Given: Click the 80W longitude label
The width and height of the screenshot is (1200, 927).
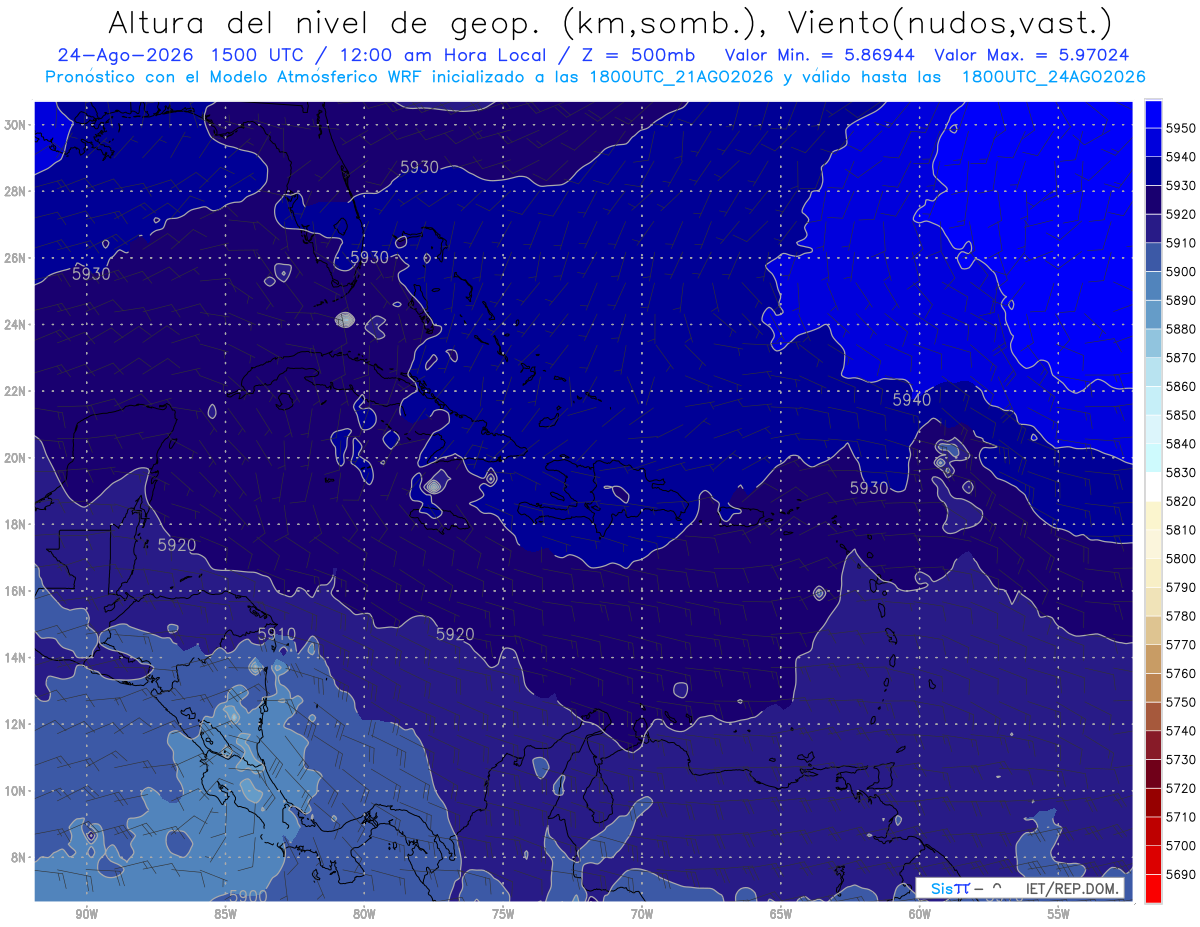Looking at the screenshot, I should [x=364, y=914].
